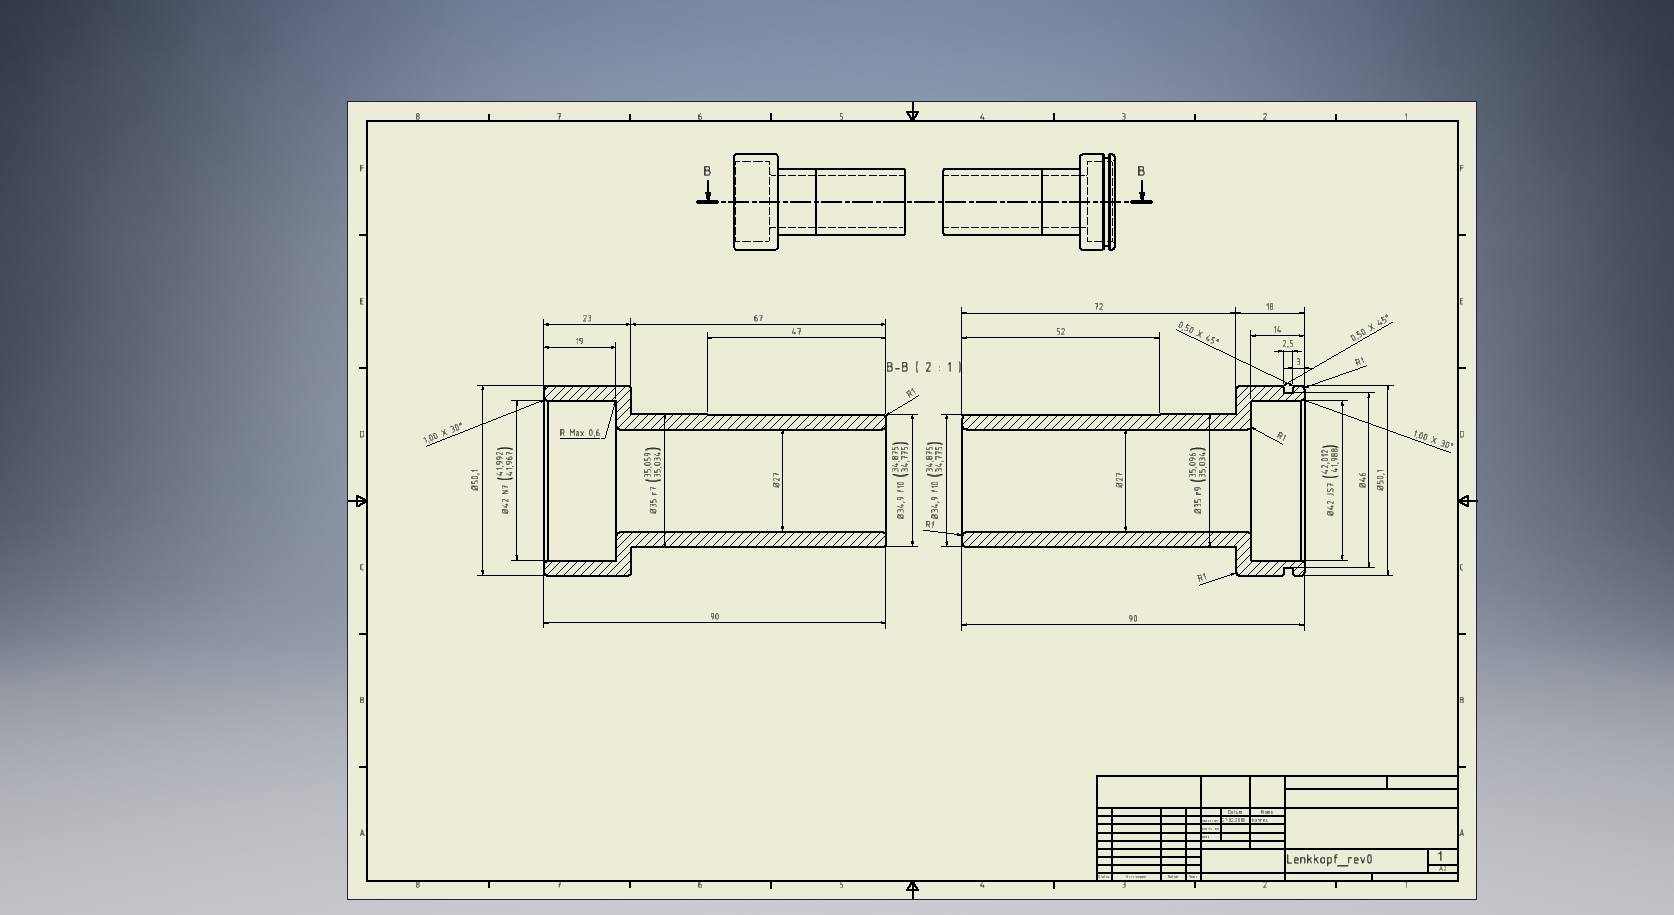The width and height of the screenshot is (1674, 915).
Task: Click the Datum column header in title block
Action: click(x=1234, y=812)
